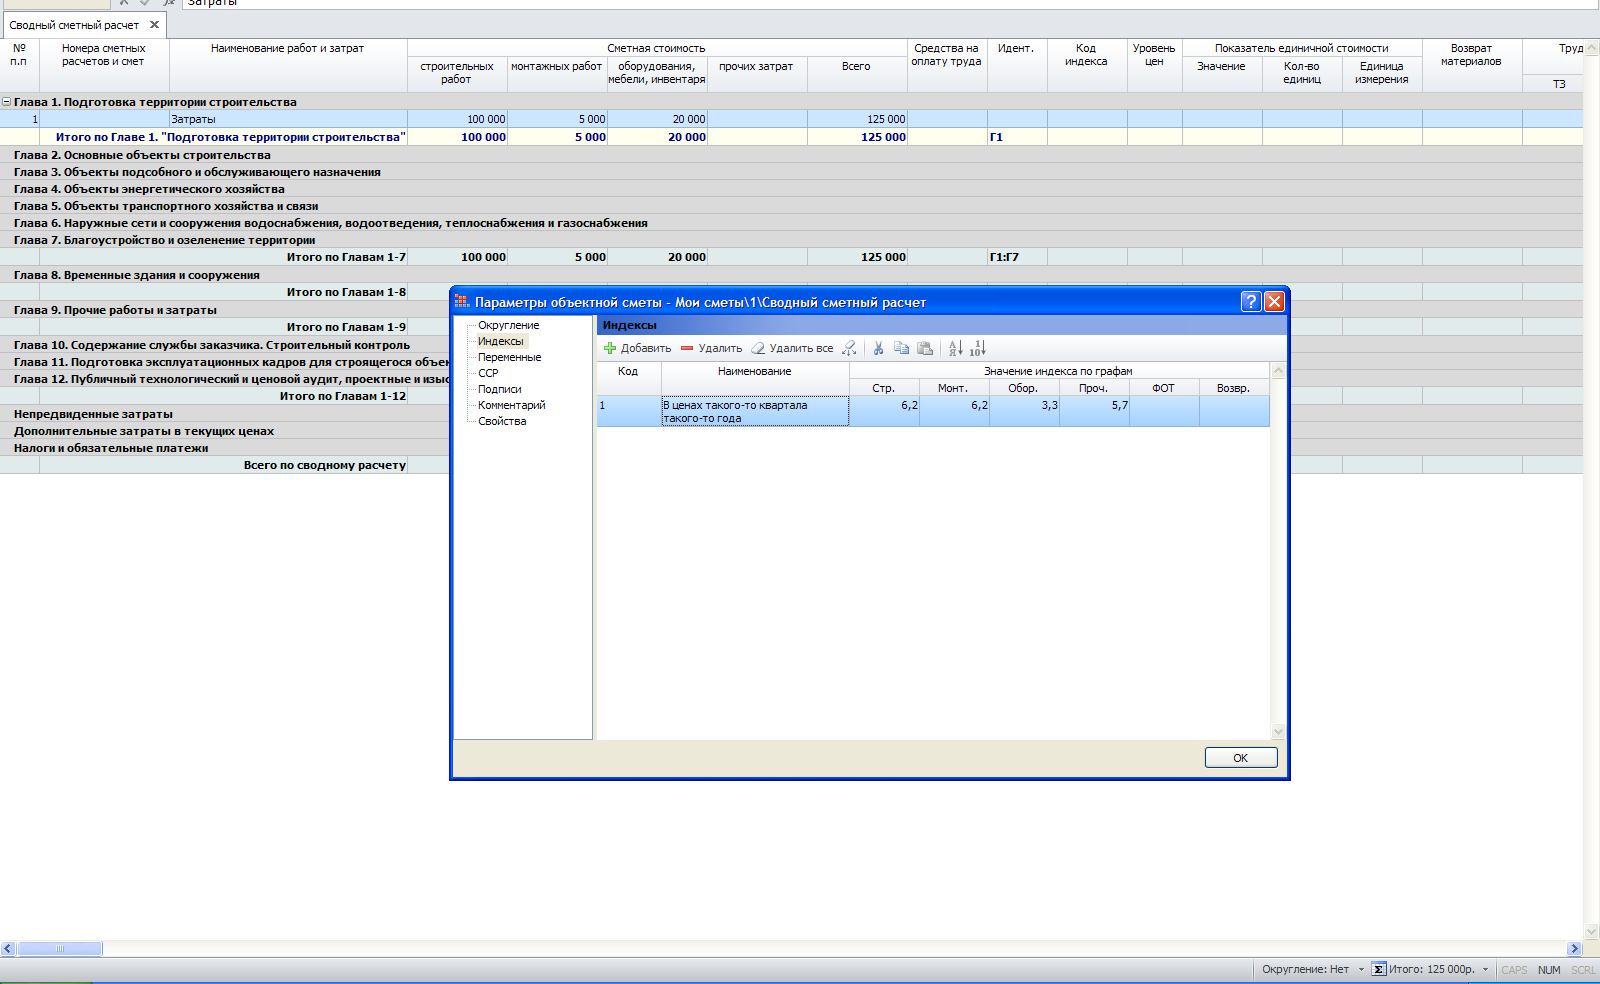Screen dimensions: 1600x984
Task: Click the Copy icon in Indexes toolbar
Action: coord(901,348)
